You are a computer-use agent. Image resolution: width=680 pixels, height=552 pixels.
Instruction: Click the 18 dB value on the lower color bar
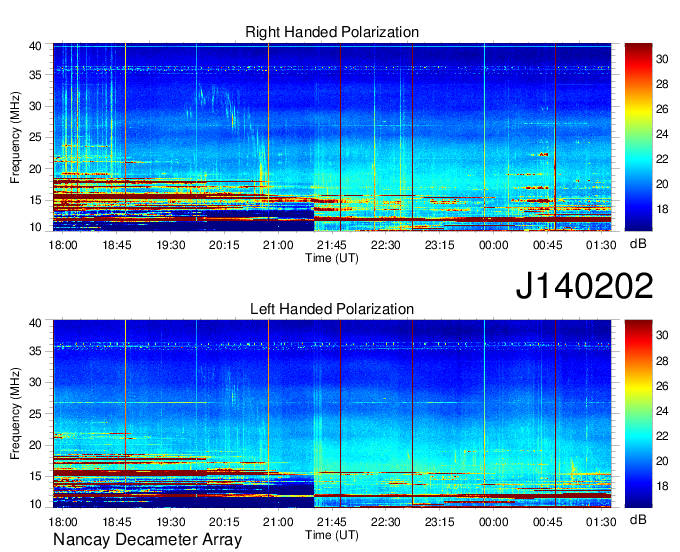(x=662, y=486)
